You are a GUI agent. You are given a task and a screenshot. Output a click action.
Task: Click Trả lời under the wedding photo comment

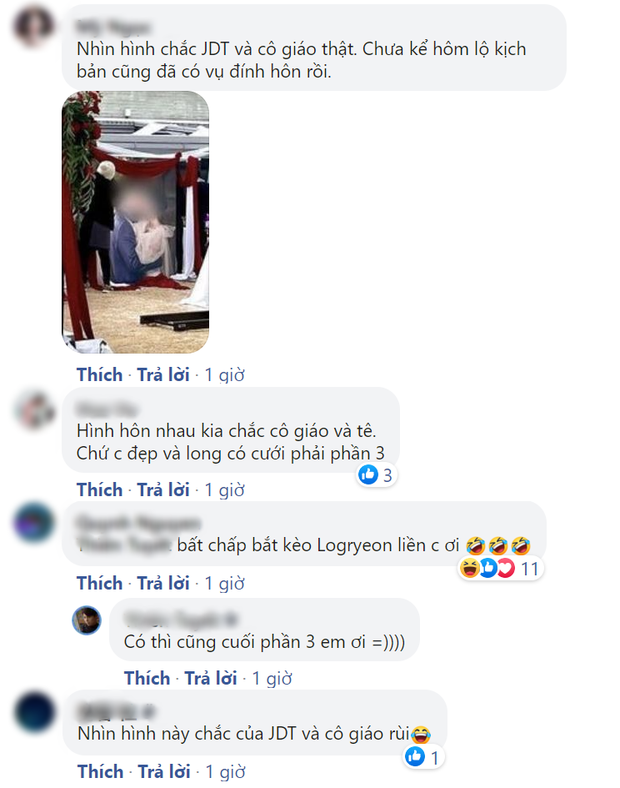pyautogui.click(x=163, y=375)
